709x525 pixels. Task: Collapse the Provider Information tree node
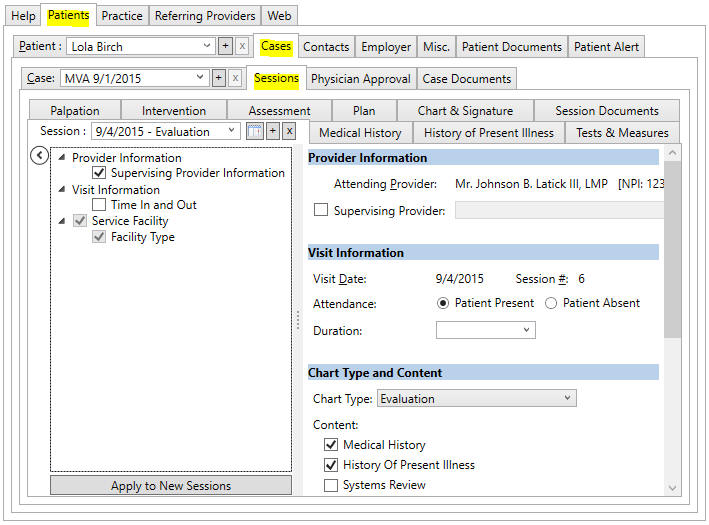click(x=62, y=158)
